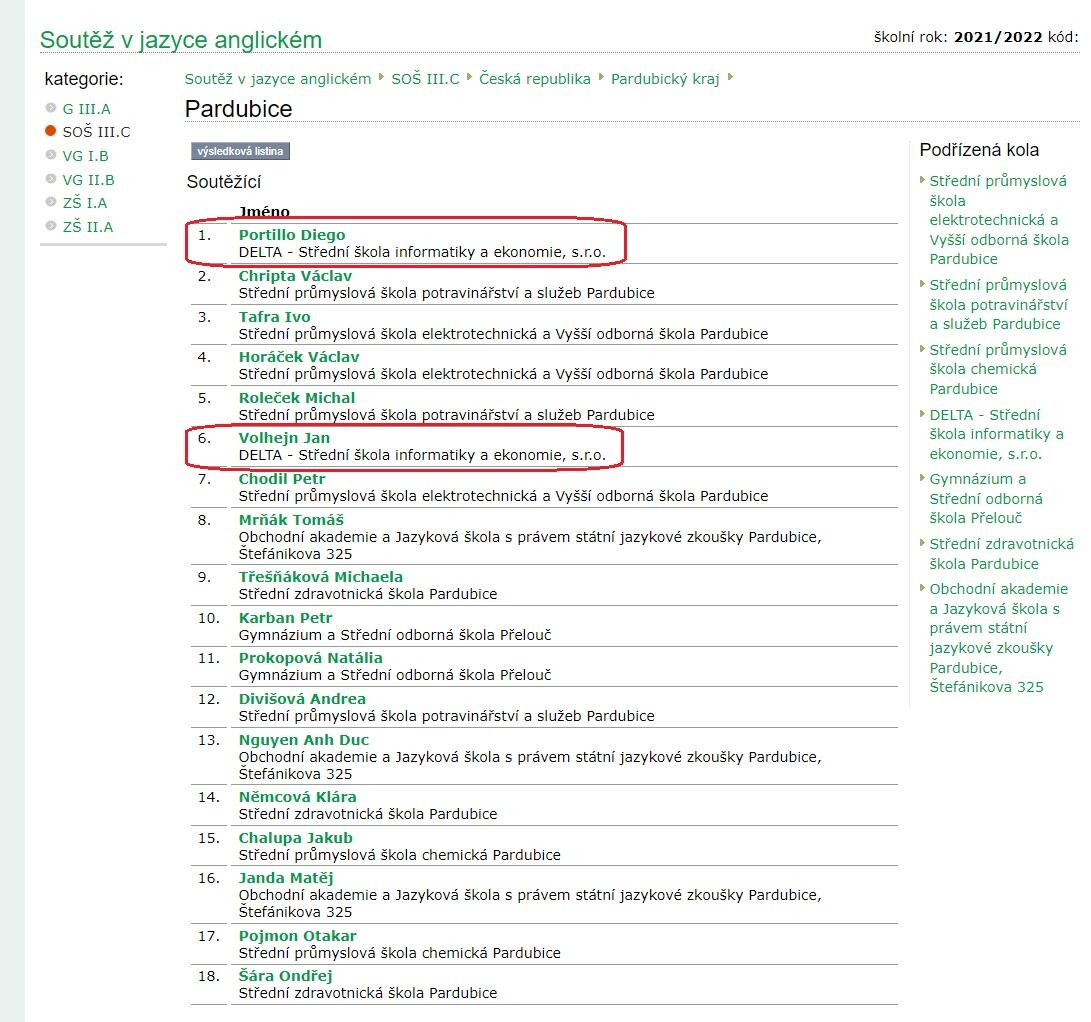Open contestant Šára Ondřej

tap(285, 976)
